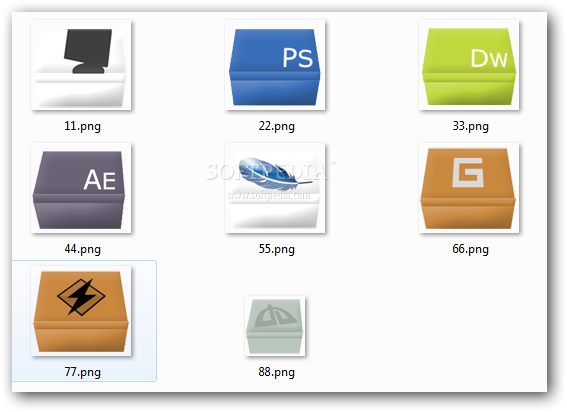
Task: Click the 11.png file name
Action: (82, 126)
